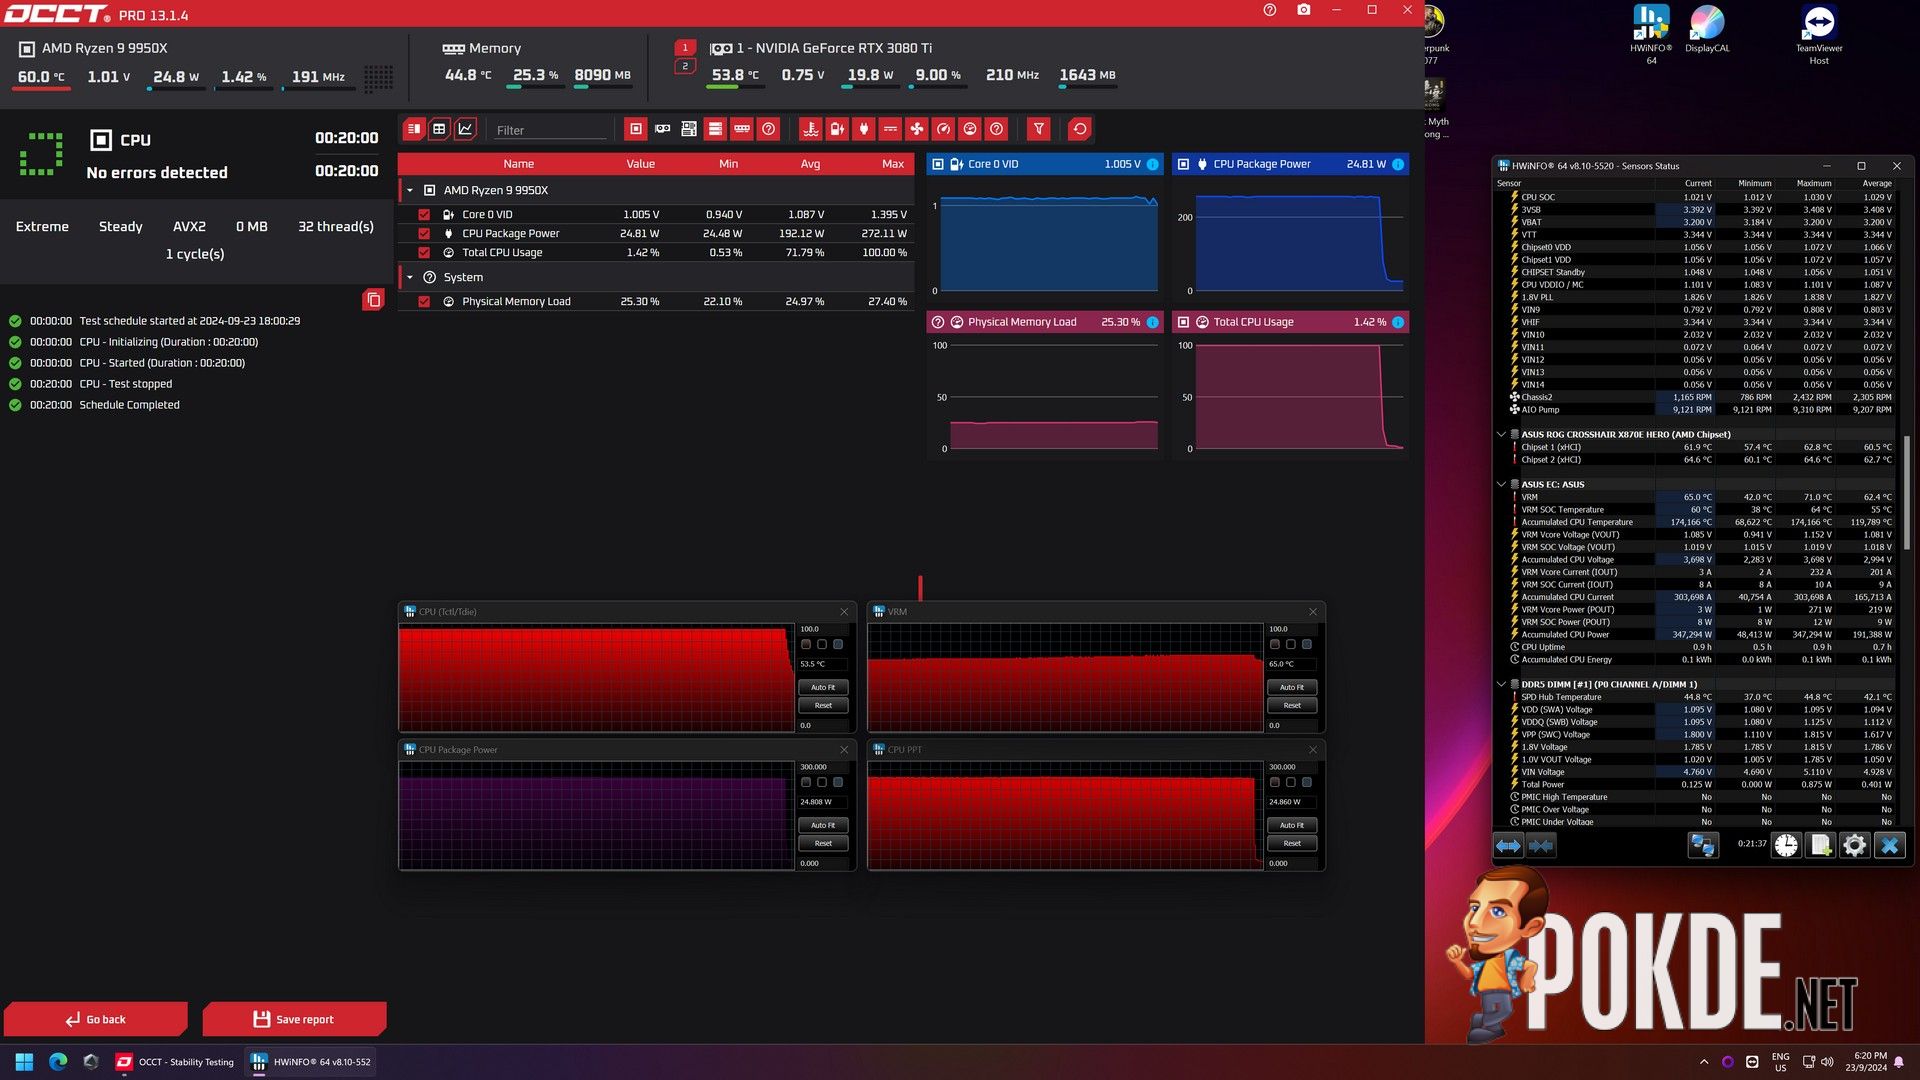Toggle the battery power sensor type filter
This screenshot has height=1080, width=1920.
pyautogui.click(x=838, y=129)
